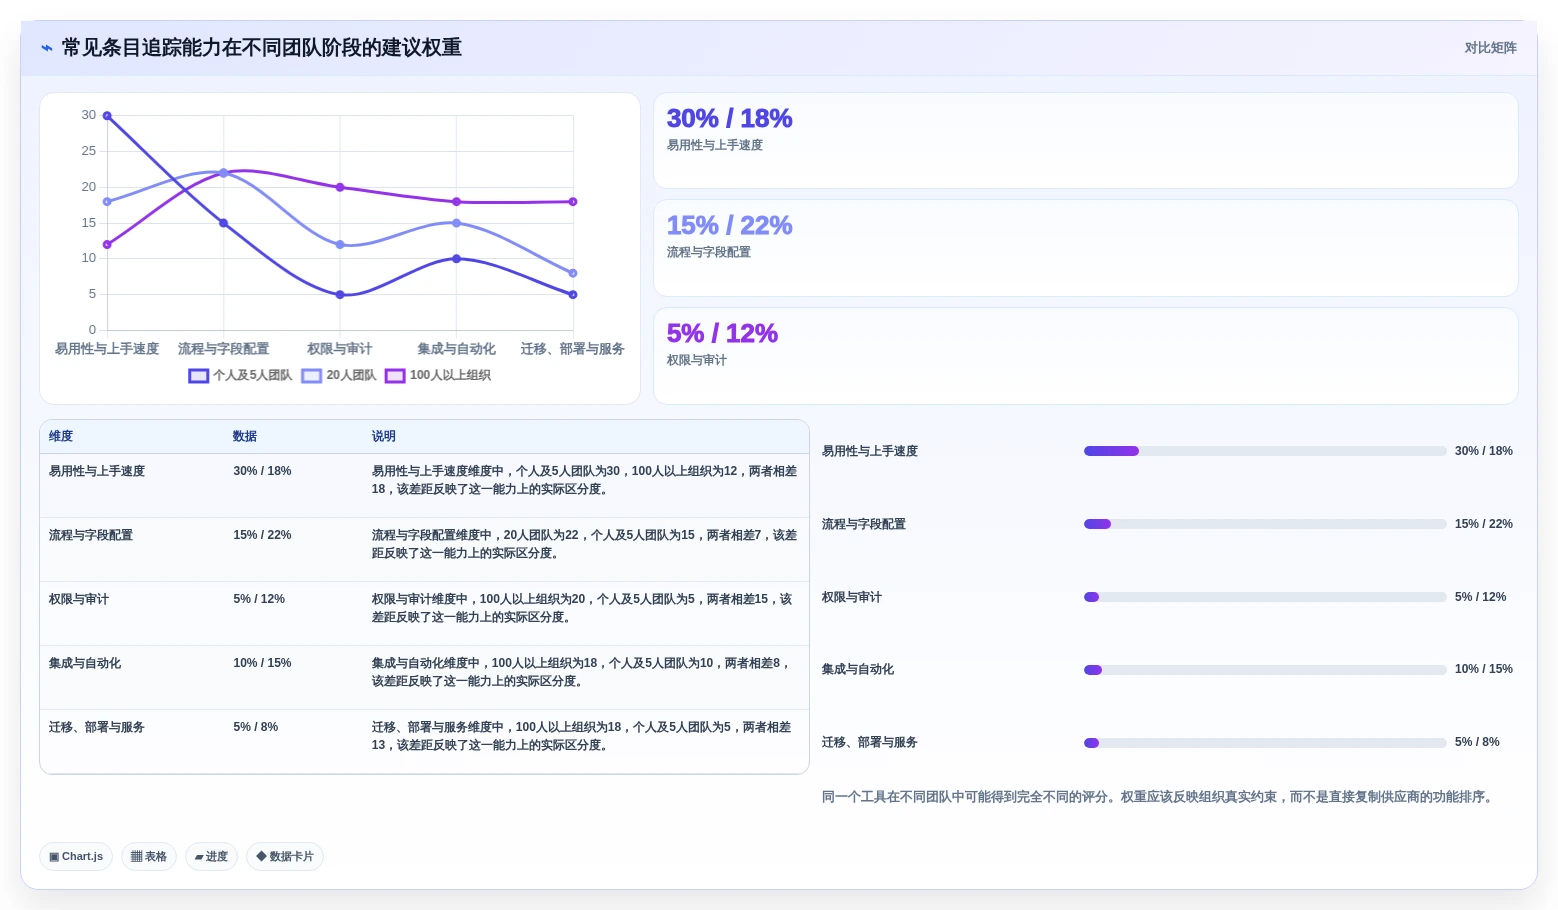This screenshot has width=1558, height=910.
Task: Click the description for 权限与审计 row
Action: 583,608
